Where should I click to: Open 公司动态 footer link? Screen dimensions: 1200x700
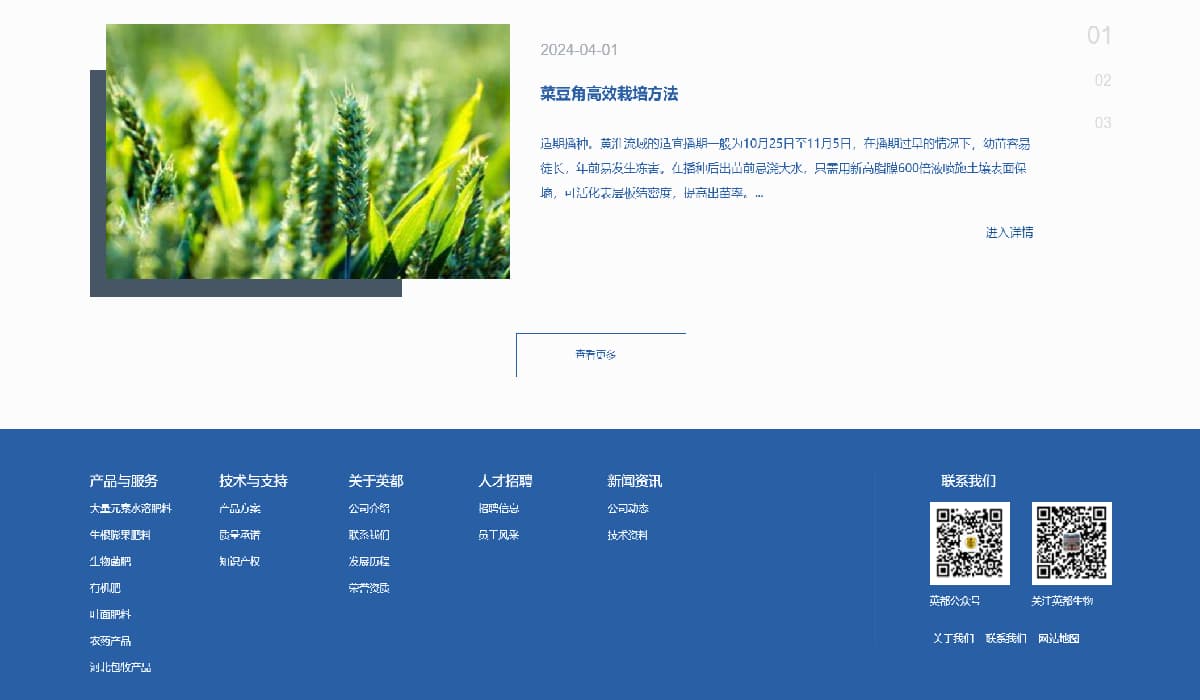628,509
